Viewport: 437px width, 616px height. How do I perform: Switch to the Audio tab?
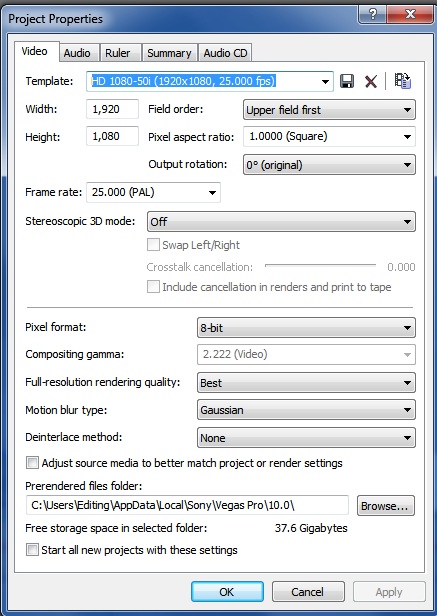[77, 53]
